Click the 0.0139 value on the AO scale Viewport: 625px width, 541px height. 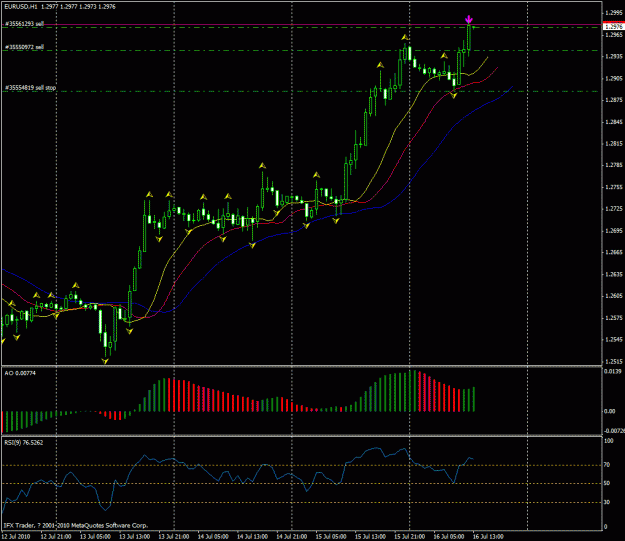(x=613, y=371)
